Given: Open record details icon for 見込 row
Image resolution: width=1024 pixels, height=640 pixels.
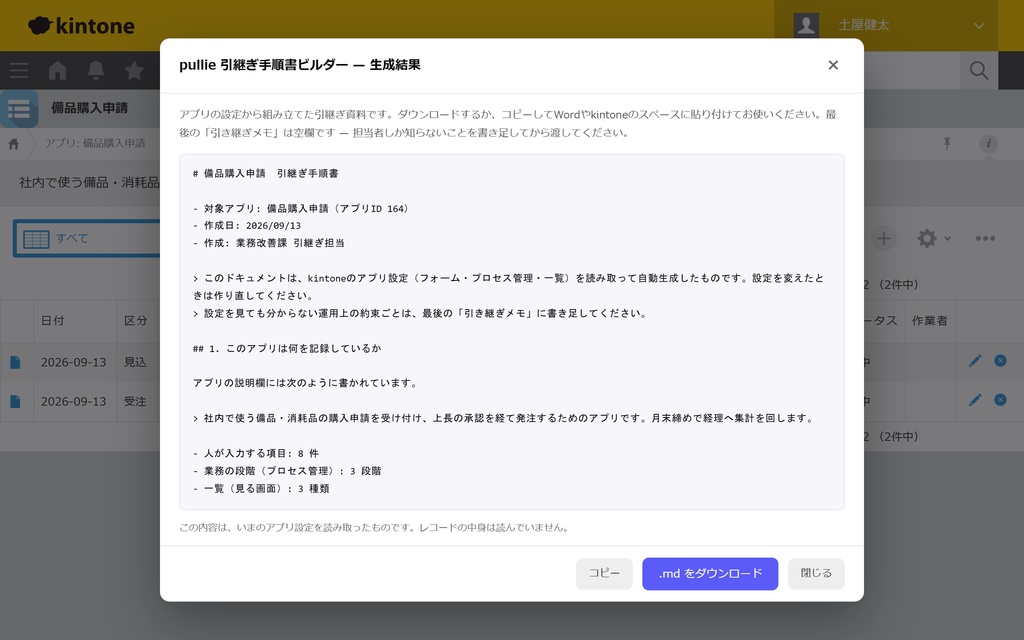Looking at the screenshot, I should 15,362.
